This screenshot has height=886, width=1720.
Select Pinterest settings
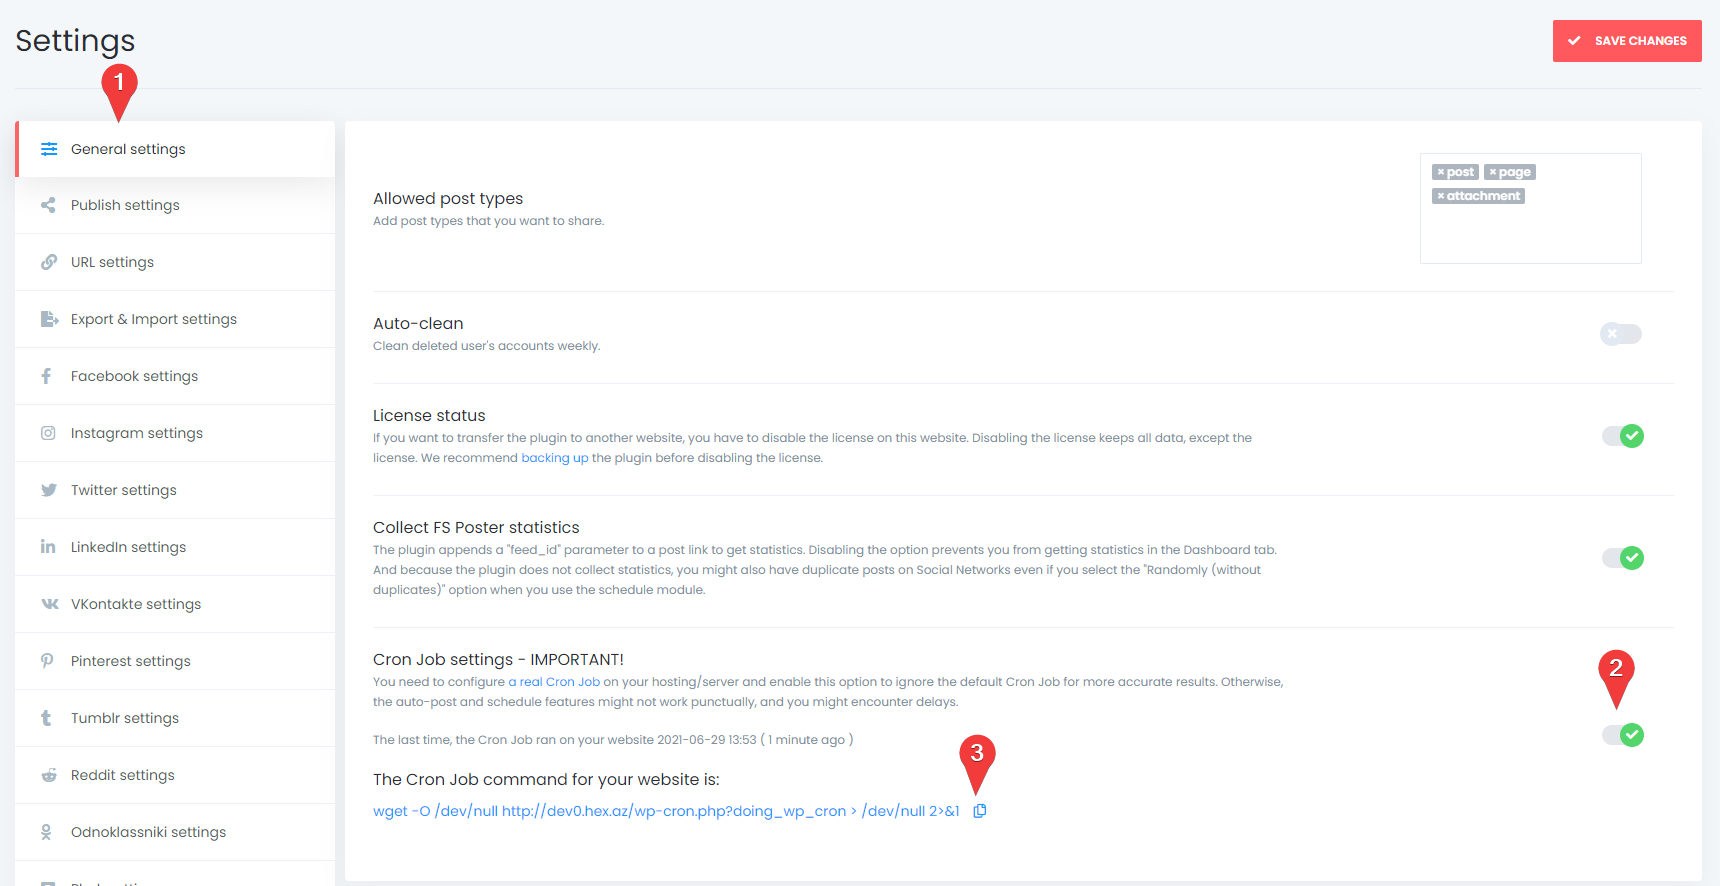pyautogui.click(x=175, y=661)
